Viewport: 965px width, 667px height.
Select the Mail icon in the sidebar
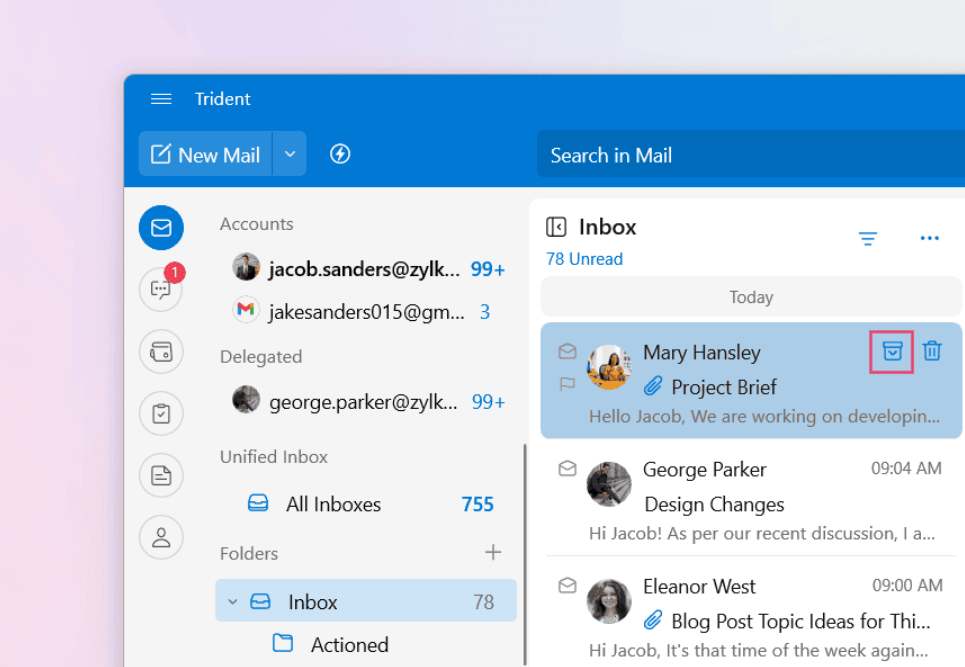(x=161, y=228)
